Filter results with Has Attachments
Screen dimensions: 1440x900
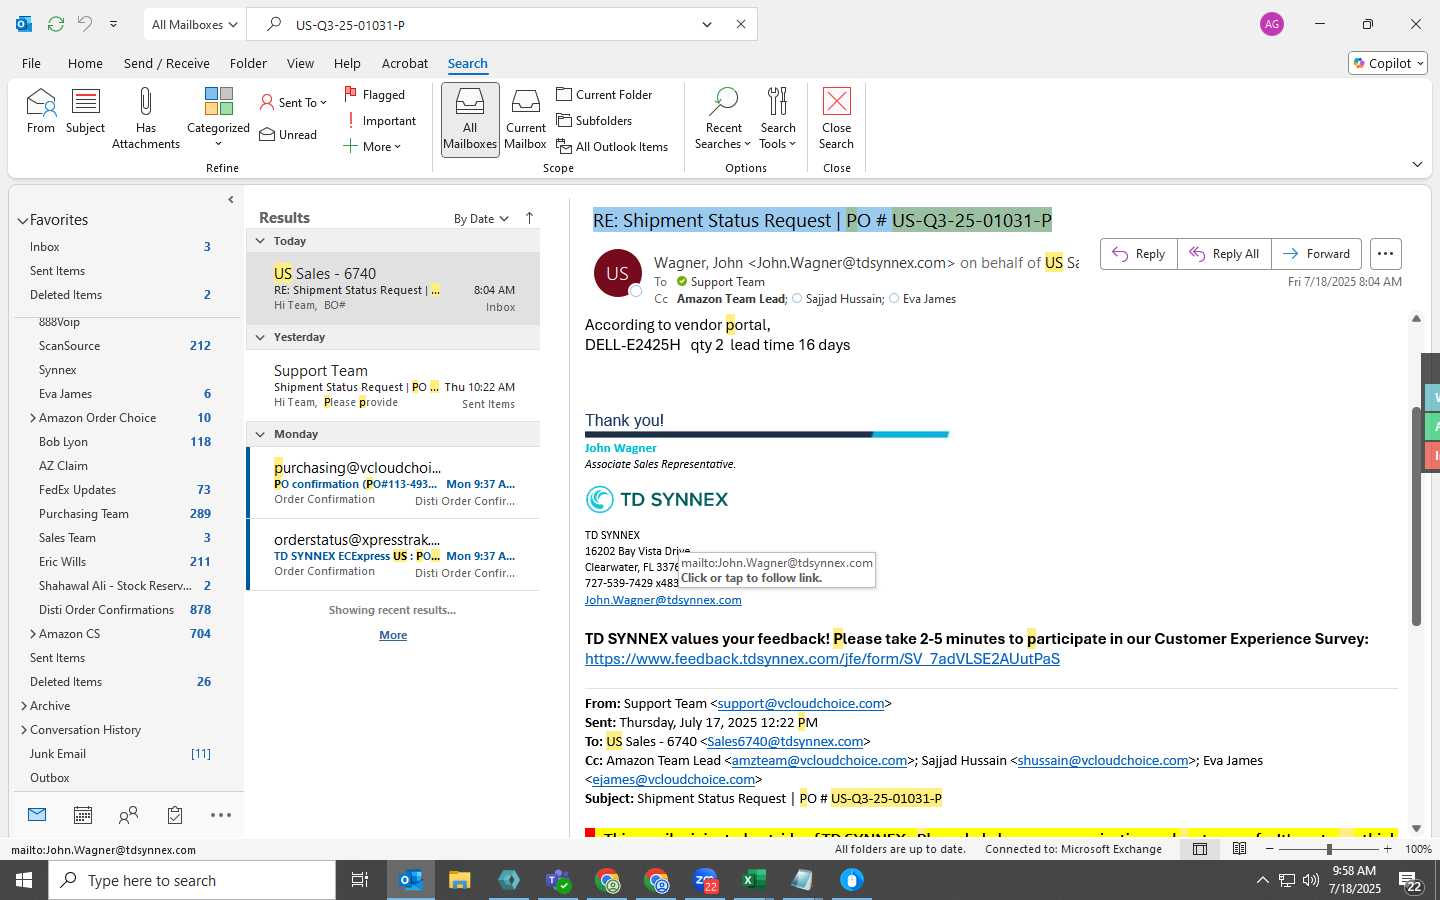[146, 118]
